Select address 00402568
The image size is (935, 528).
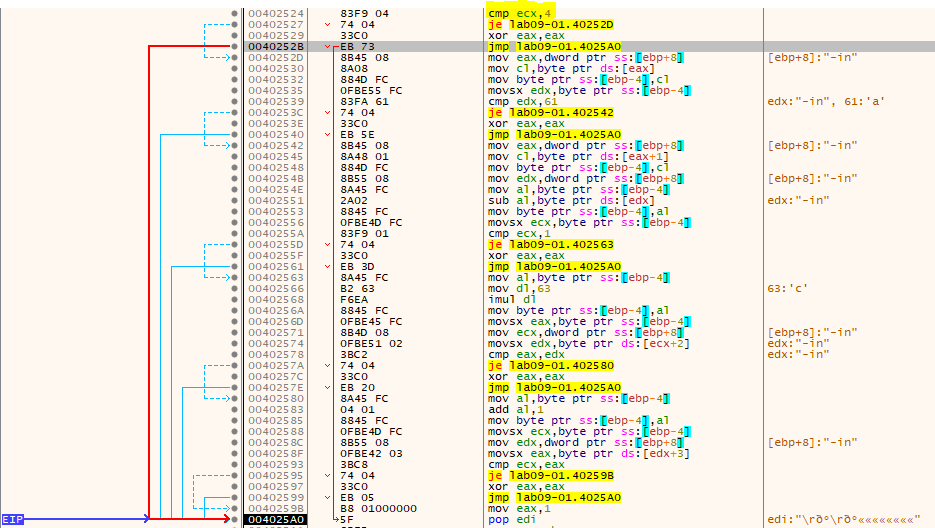tap(276, 299)
